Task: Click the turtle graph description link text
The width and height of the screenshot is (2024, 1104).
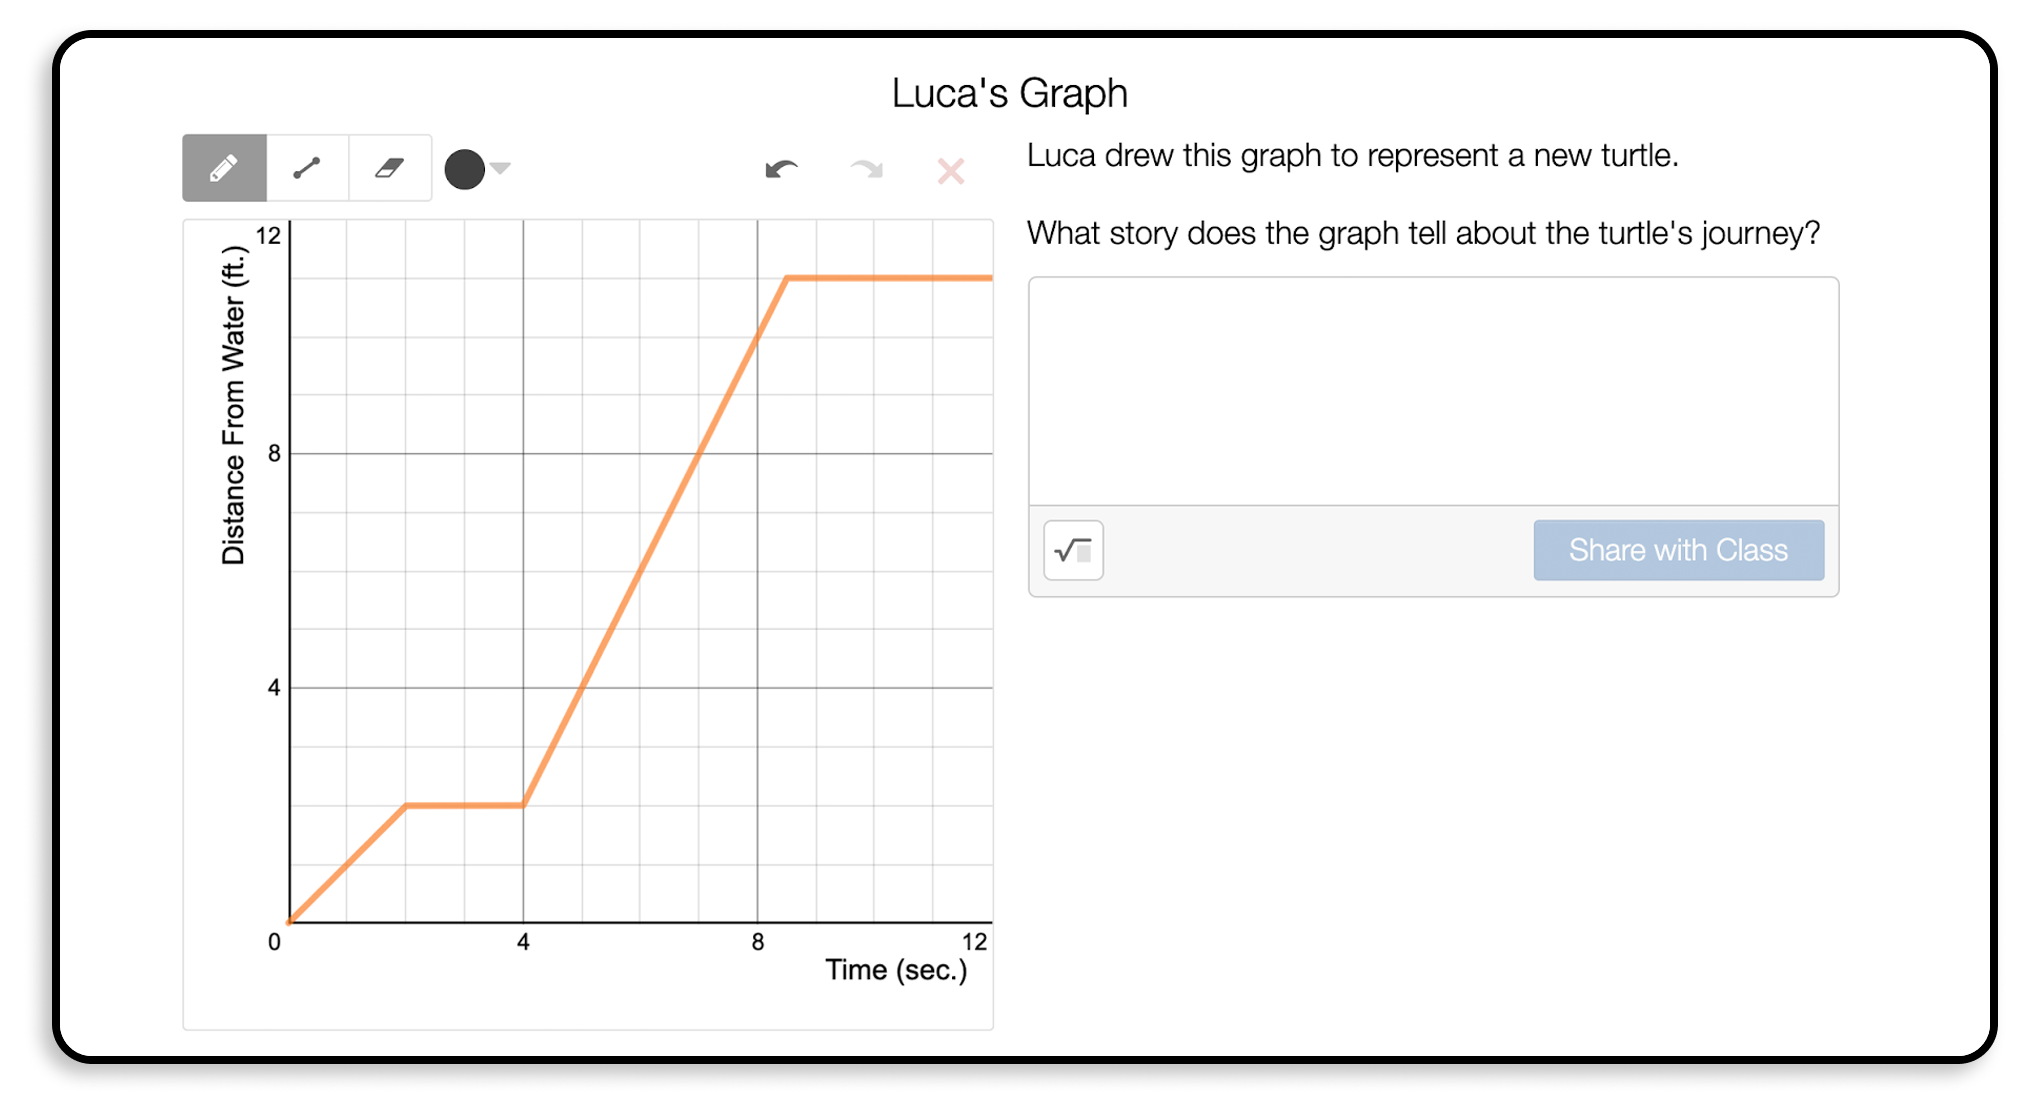Action: 1354,154
